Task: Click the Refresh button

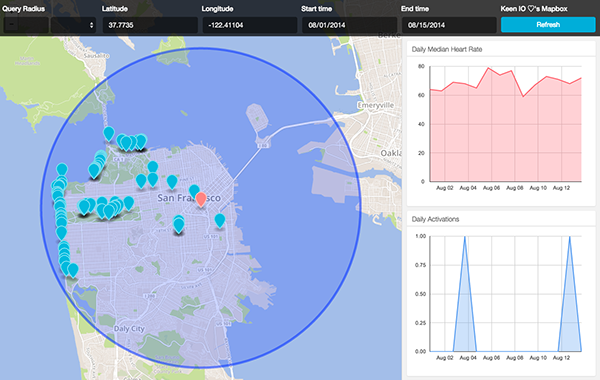Action: tap(548, 24)
